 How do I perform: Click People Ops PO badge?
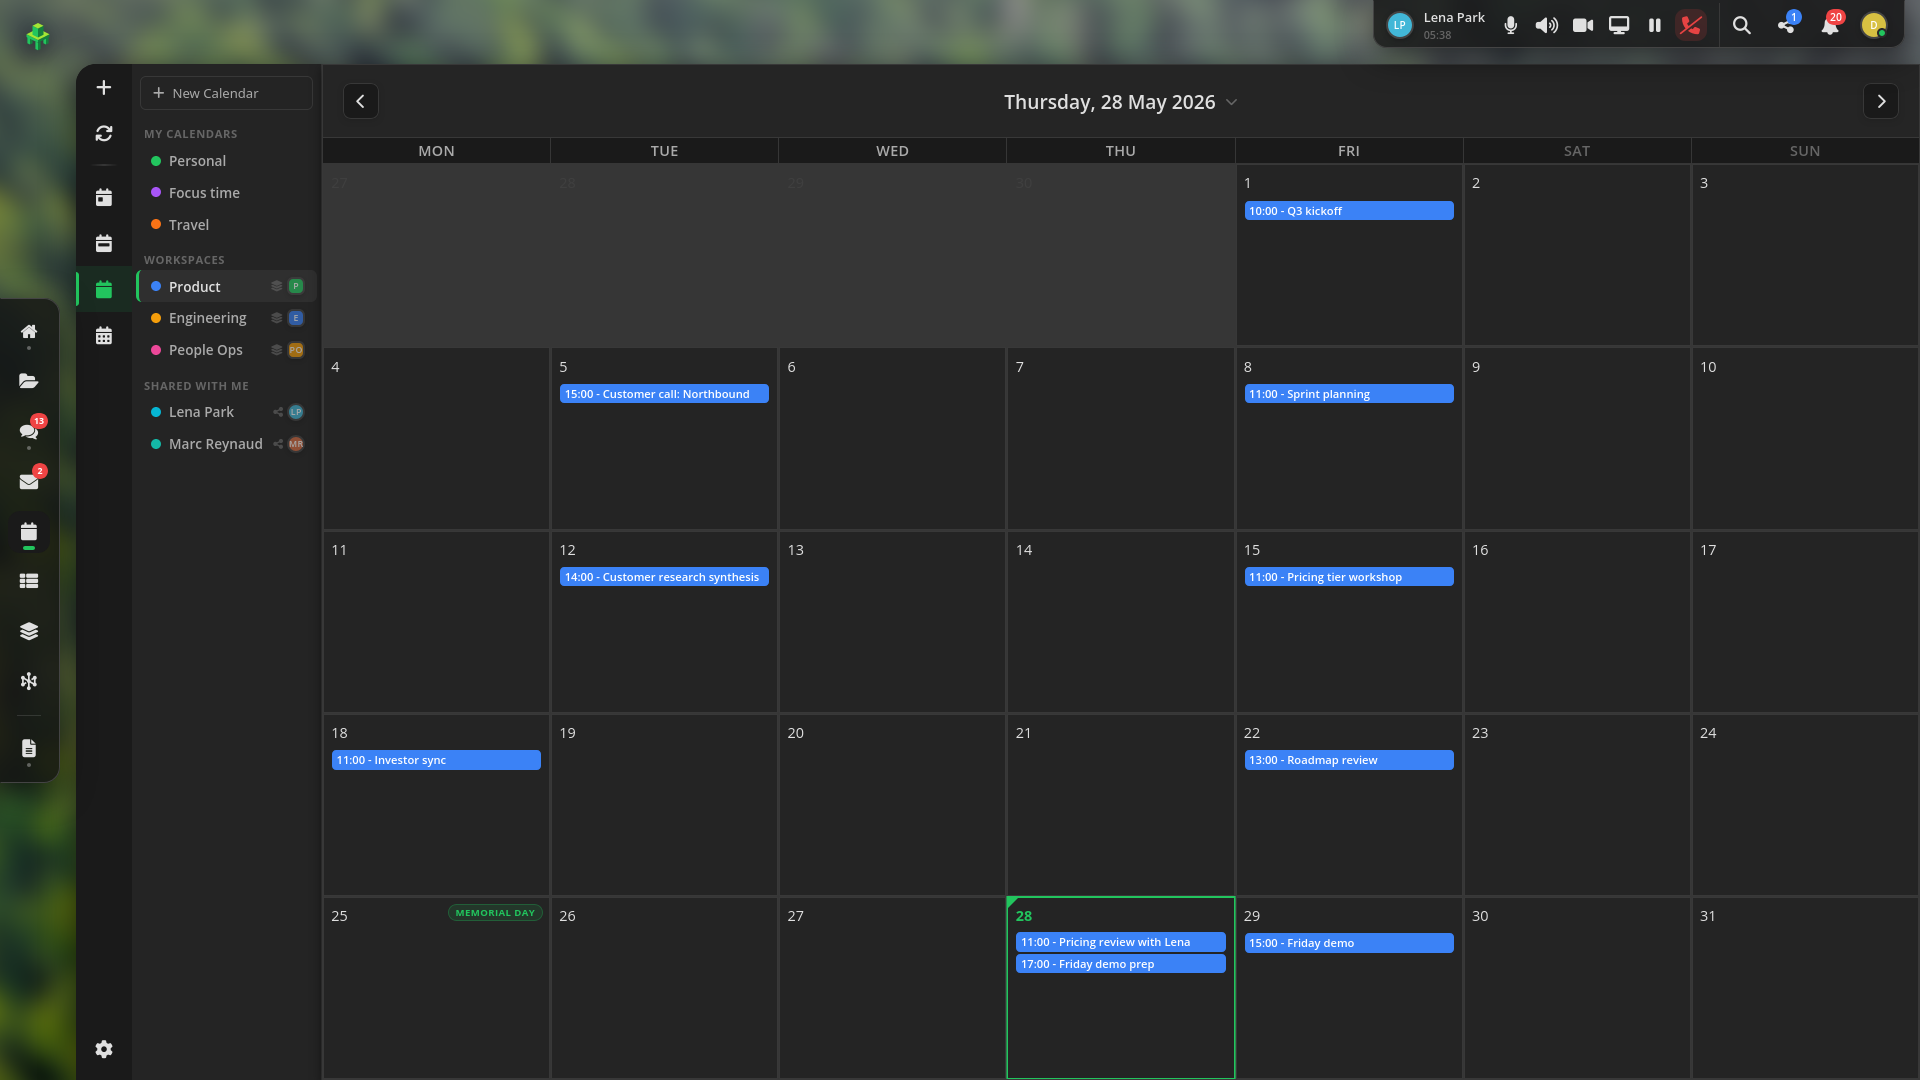(296, 350)
